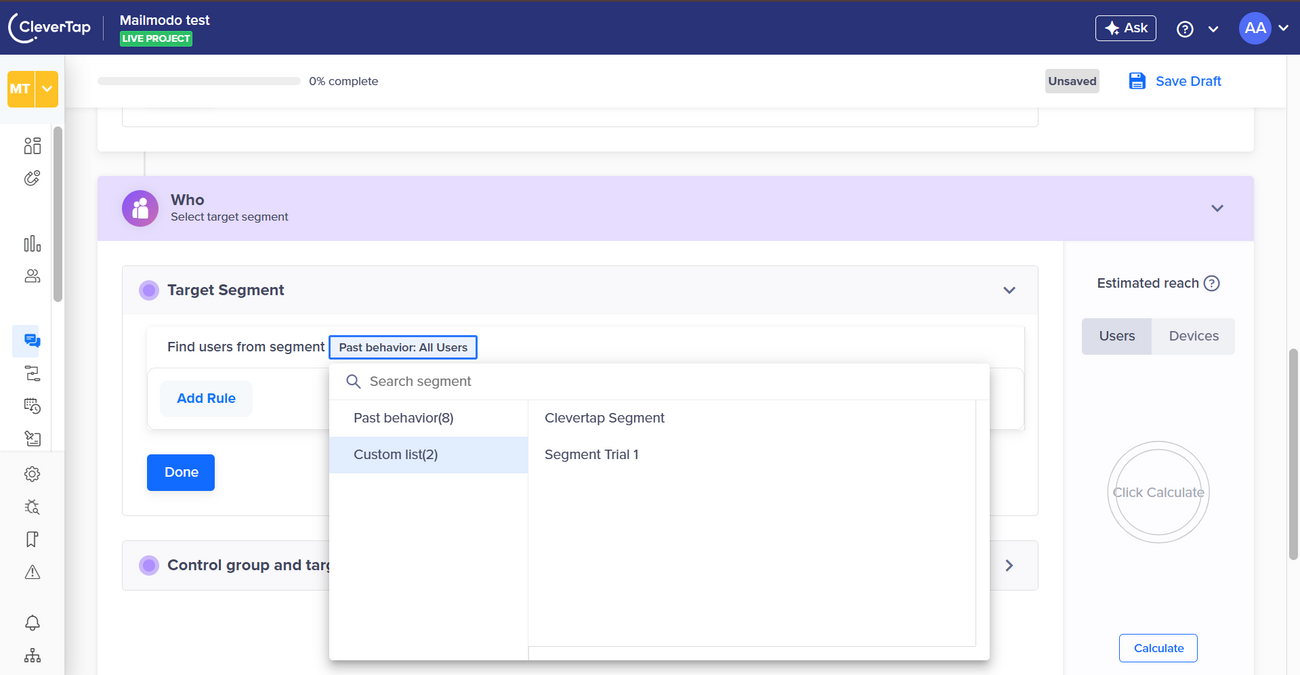Collapse the Who section chevron
The image size is (1300, 675).
coord(1217,208)
